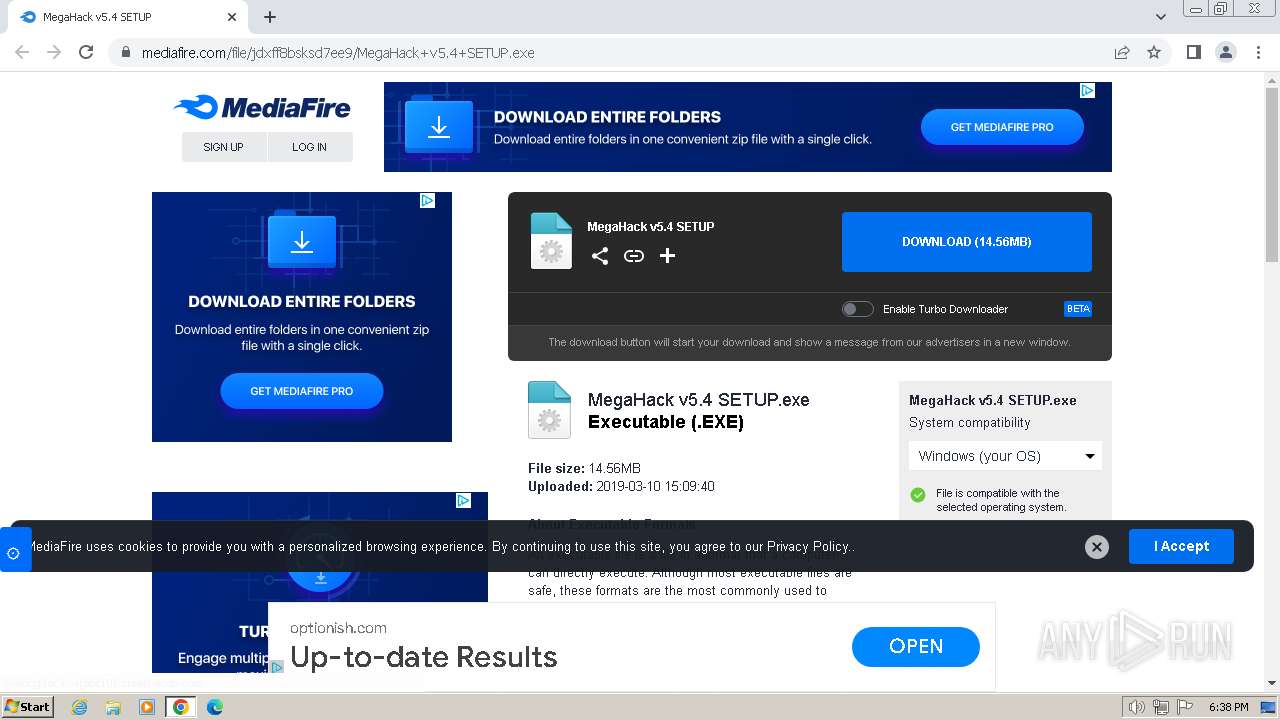The width and height of the screenshot is (1280, 720).
Task: Dismiss cookie notice with X icon
Action: [x=1097, y=547]
